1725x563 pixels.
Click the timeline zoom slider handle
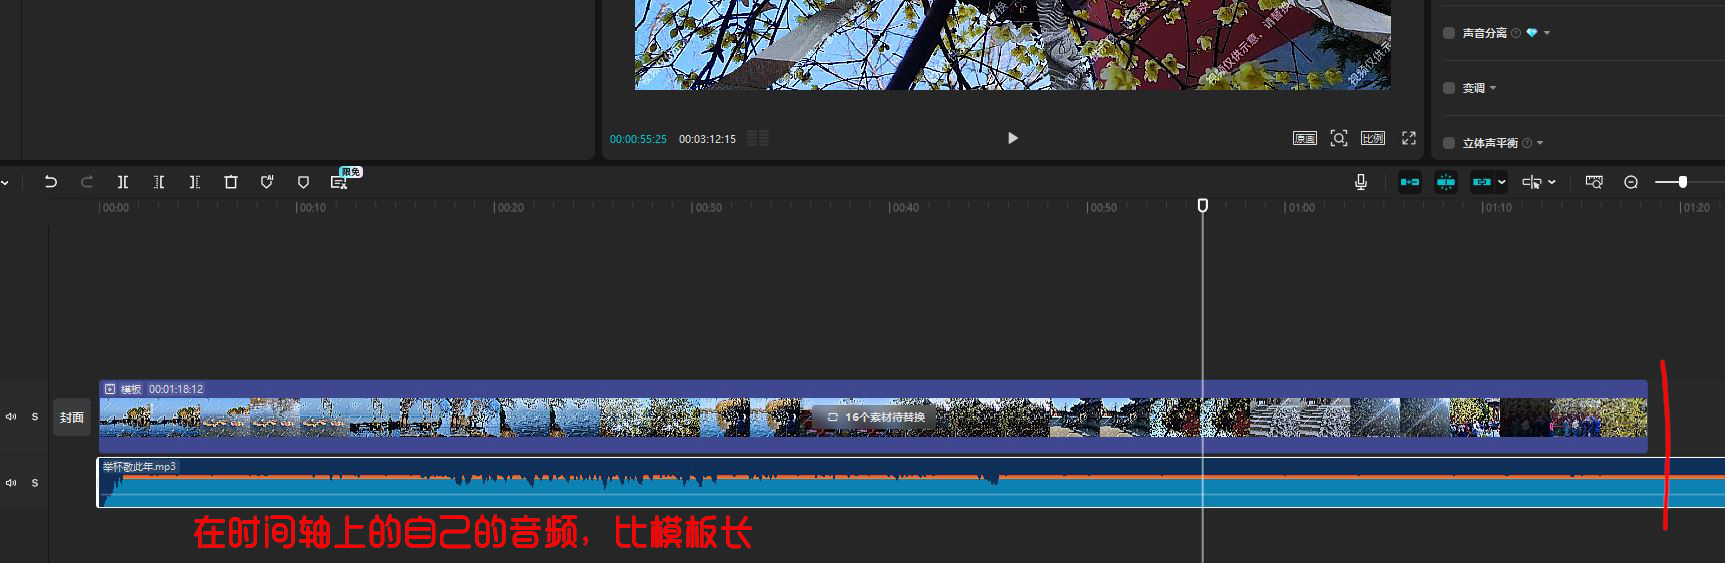click(x=1683, y=182)
